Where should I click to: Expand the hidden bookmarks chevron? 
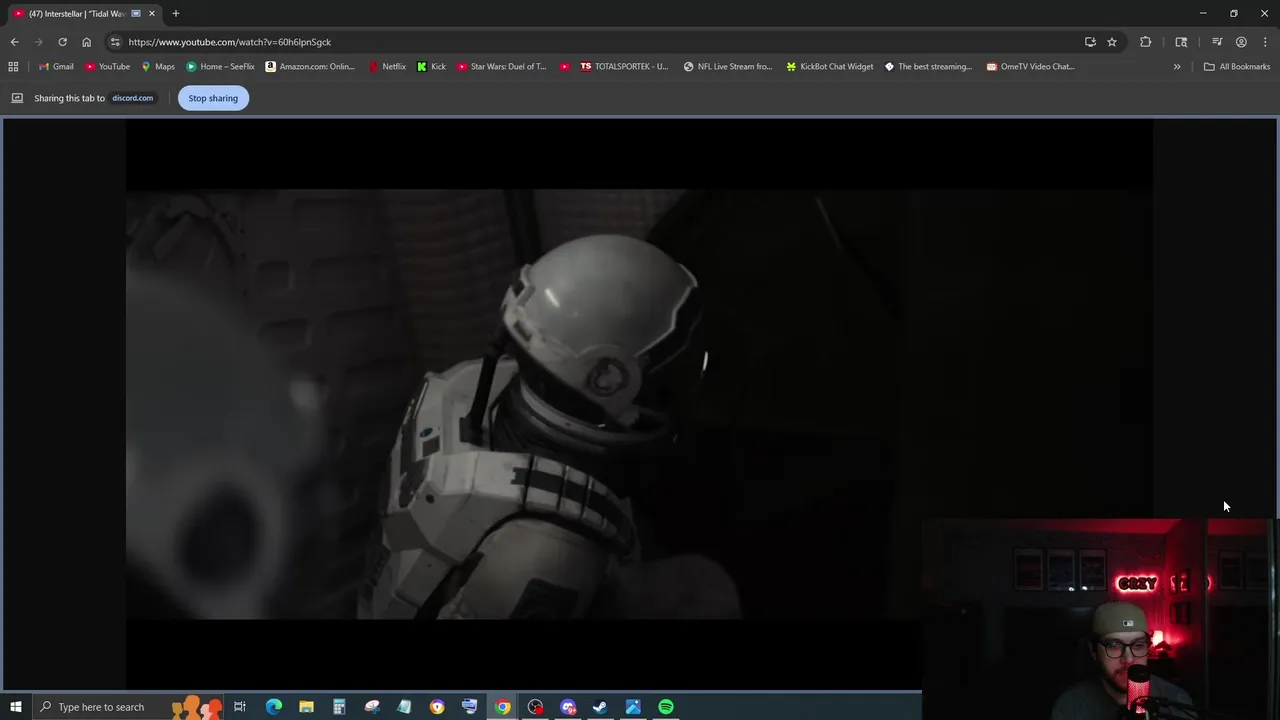click(1177, 67)
